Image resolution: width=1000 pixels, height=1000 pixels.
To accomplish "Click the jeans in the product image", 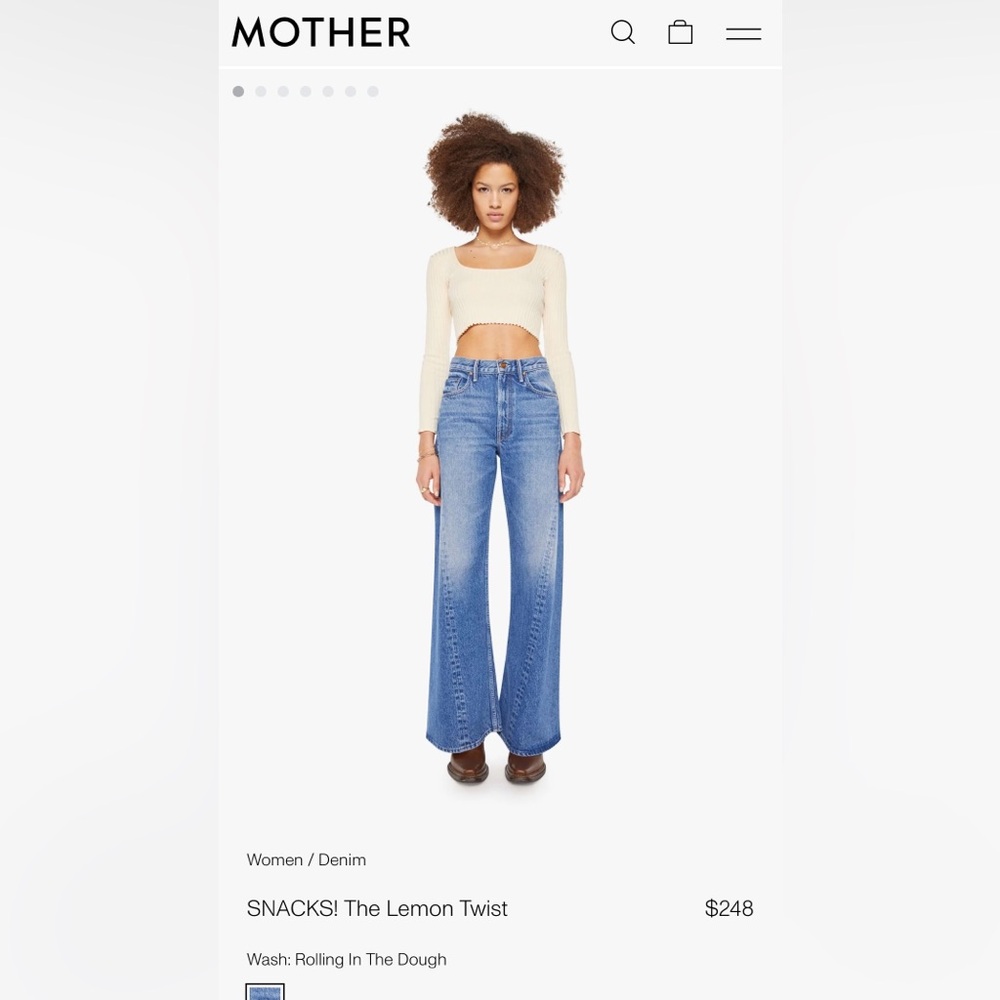I will pyautogui.click(x=495, y=555).
